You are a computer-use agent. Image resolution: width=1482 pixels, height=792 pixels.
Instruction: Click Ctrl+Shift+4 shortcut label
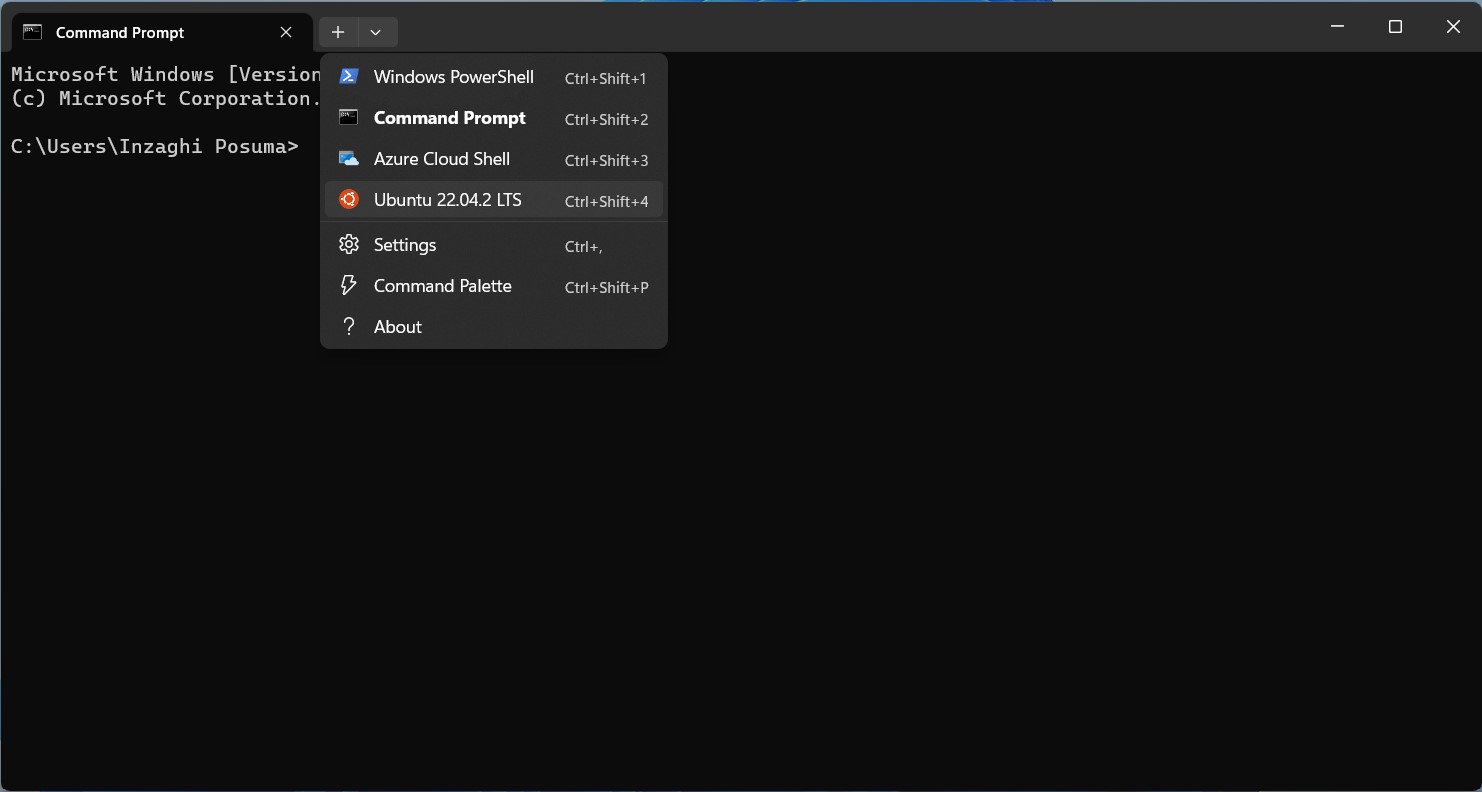606,202
